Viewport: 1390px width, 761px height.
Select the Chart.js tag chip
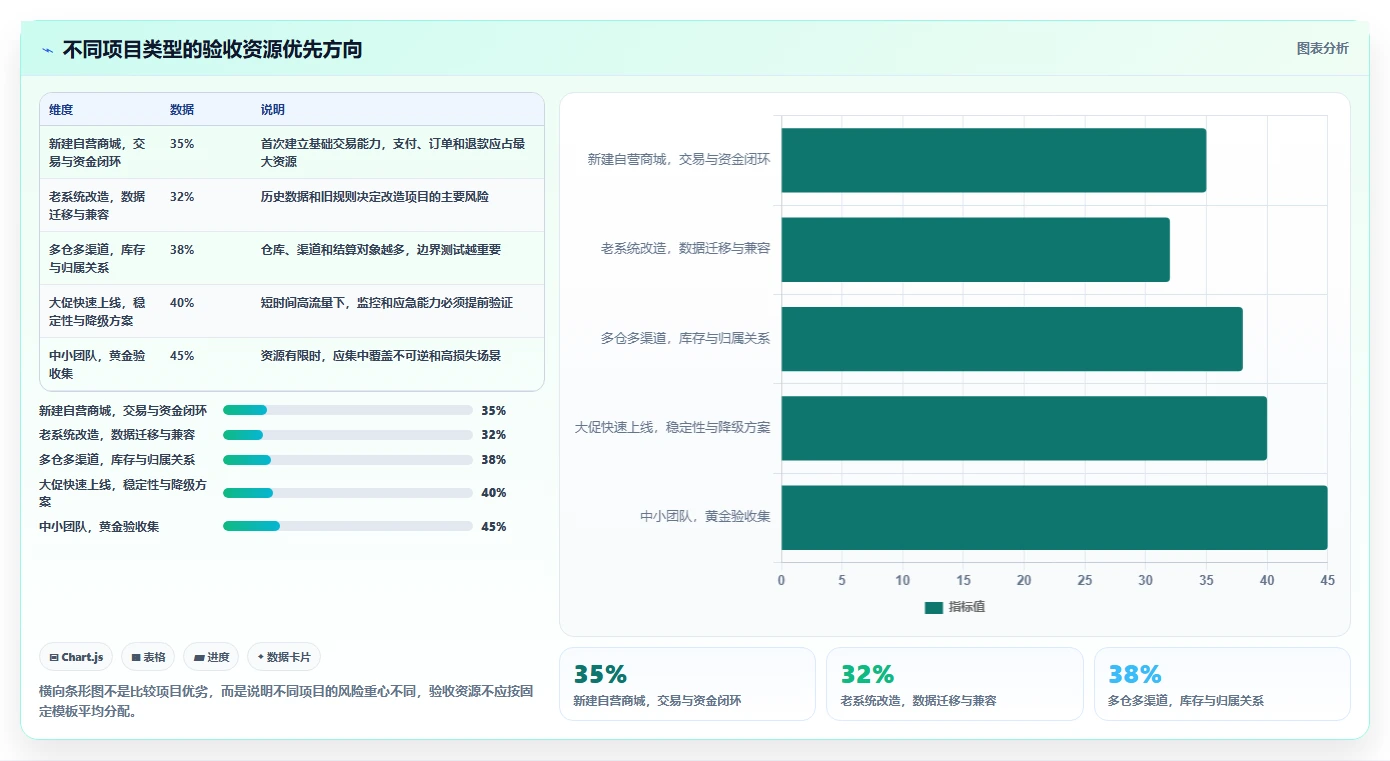tap(77, 657)
